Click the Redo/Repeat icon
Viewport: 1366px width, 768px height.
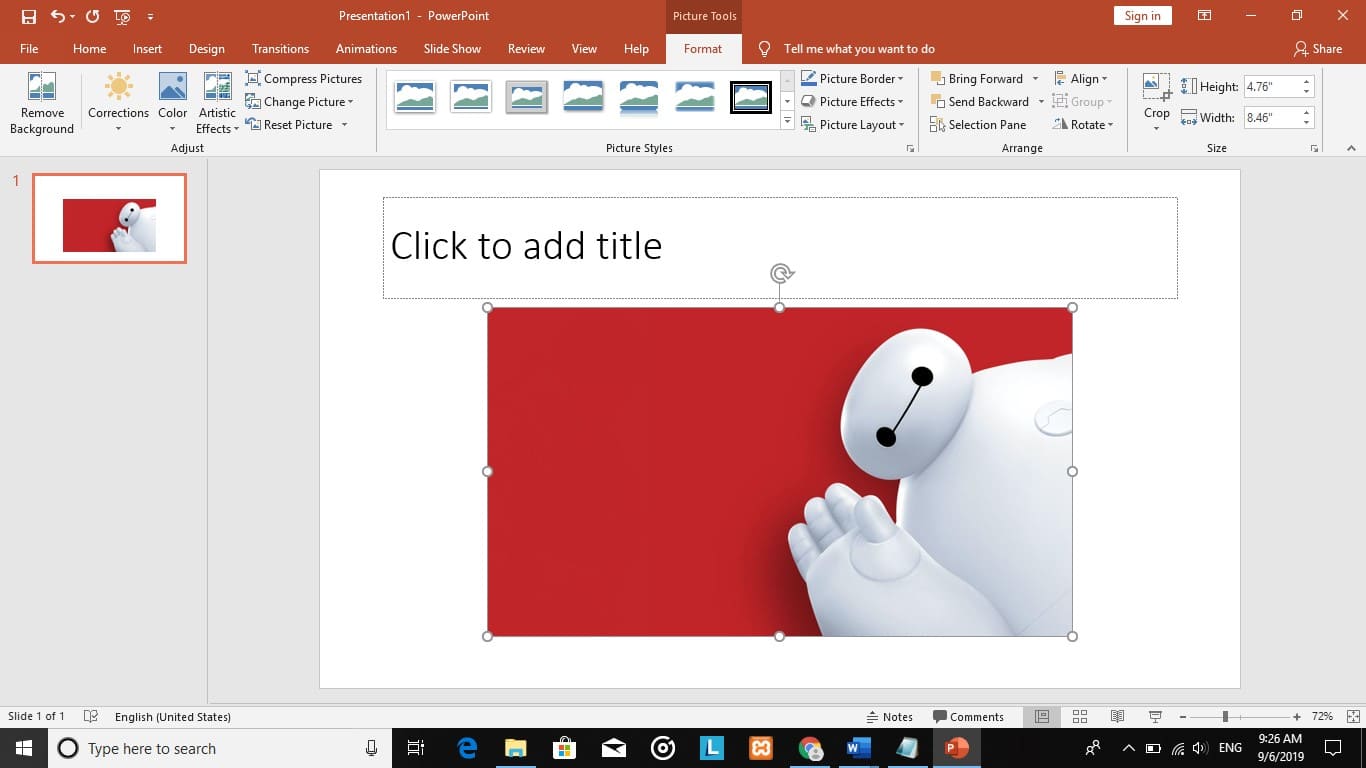pyautogui.click(x=92, y=16)
